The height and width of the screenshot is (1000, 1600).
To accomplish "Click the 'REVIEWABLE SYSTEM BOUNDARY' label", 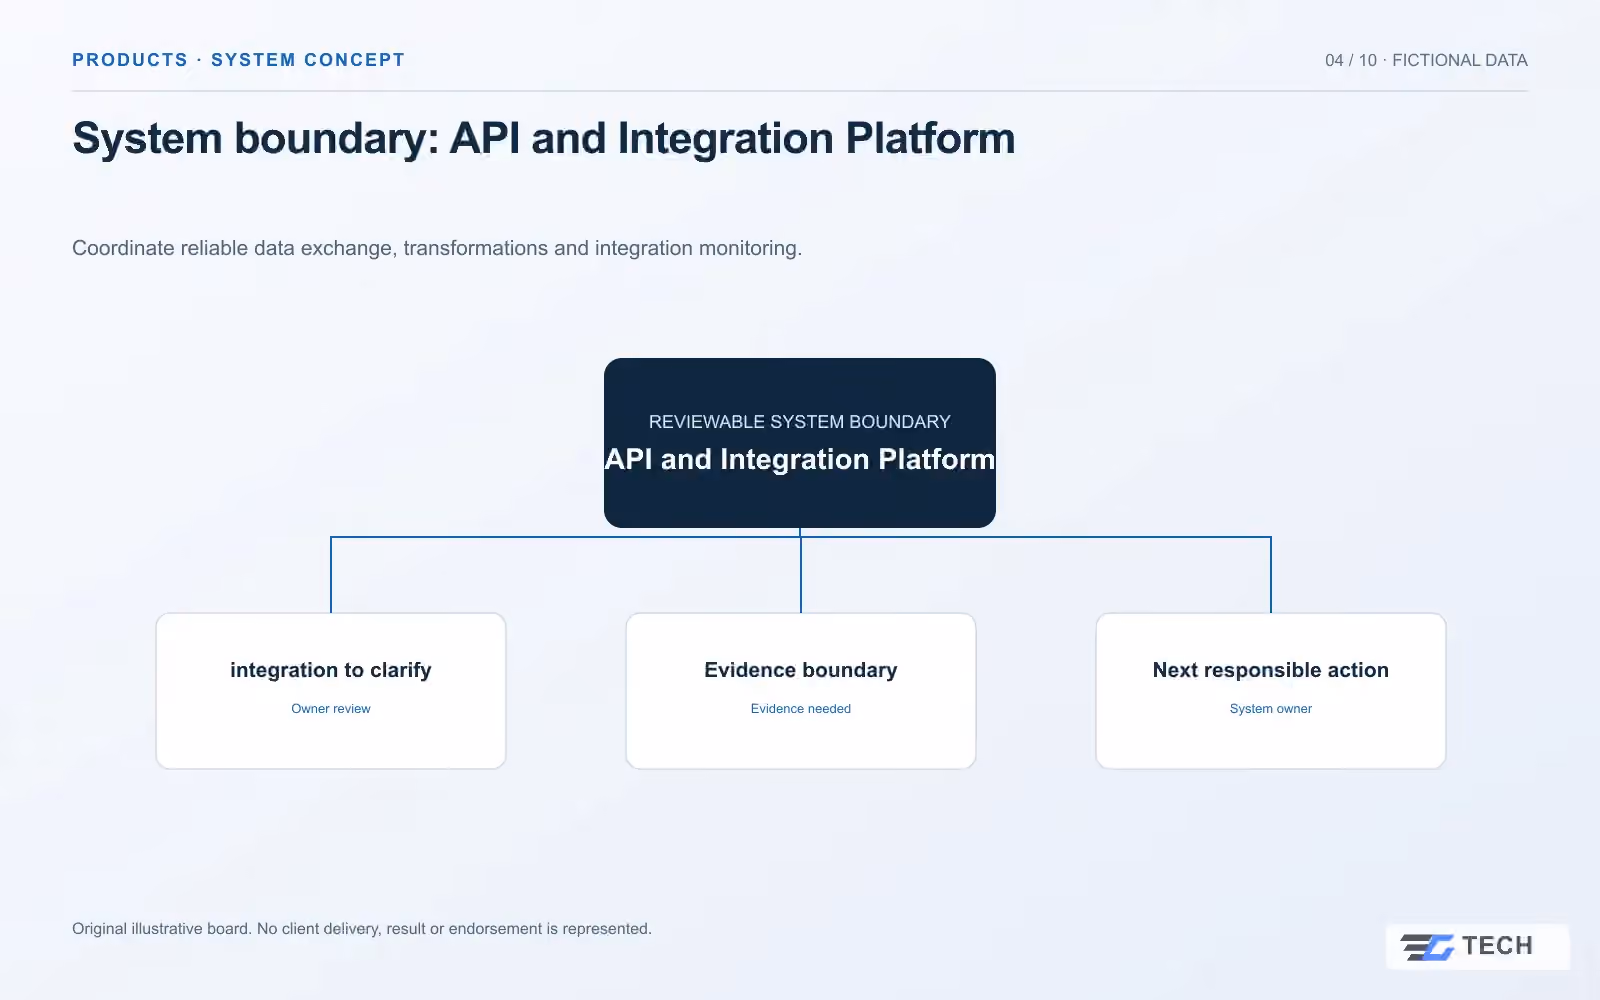I will coord(800,422).
